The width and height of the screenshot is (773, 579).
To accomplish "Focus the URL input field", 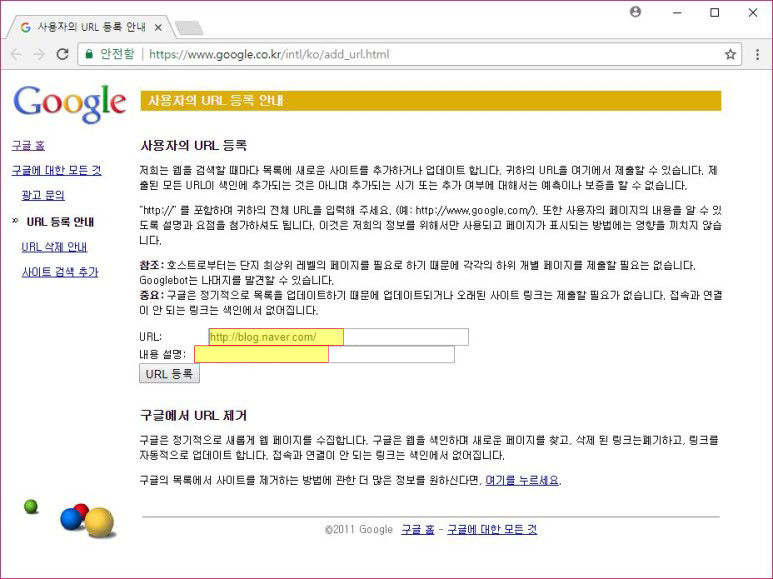I will coord(339,337).
